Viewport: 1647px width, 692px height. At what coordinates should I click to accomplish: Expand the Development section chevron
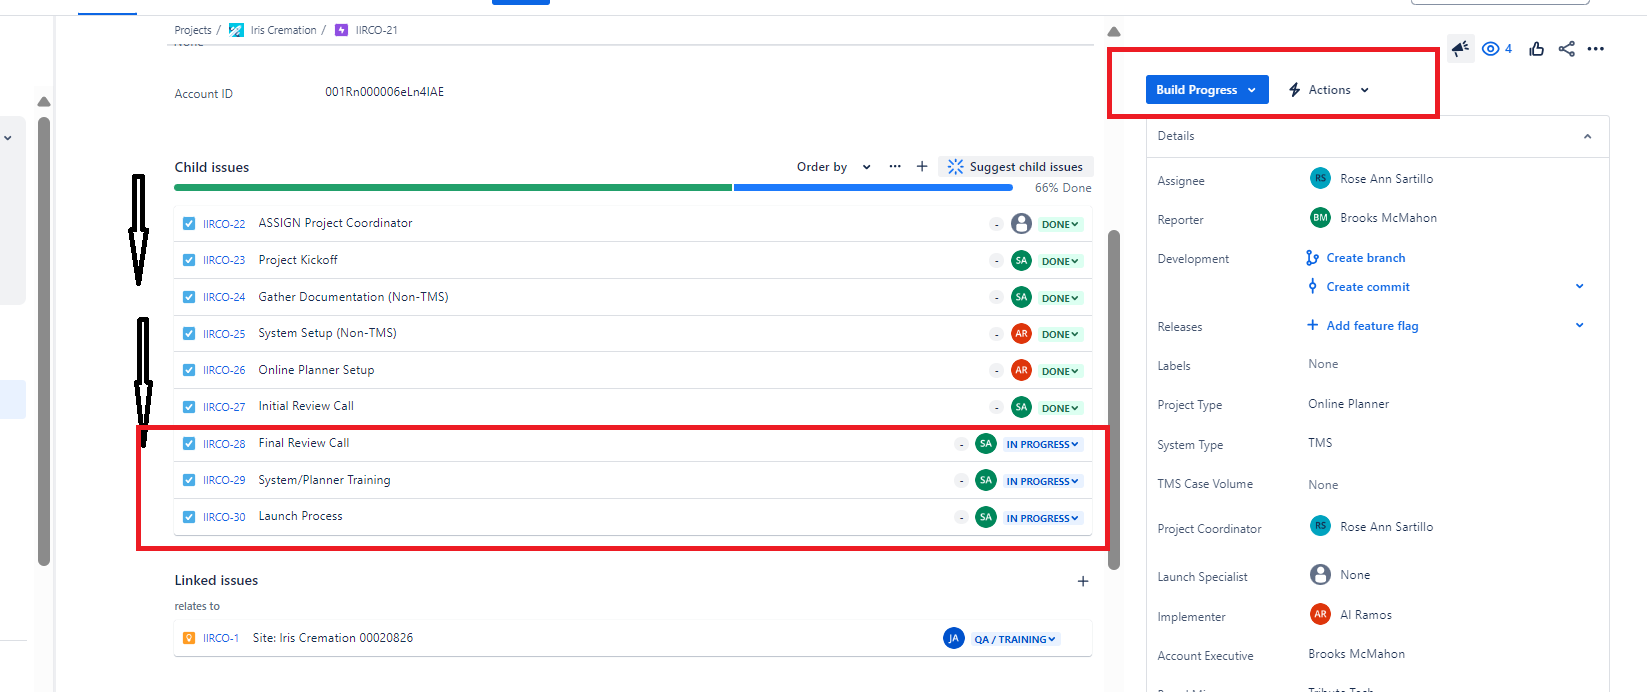point(1580,286)
